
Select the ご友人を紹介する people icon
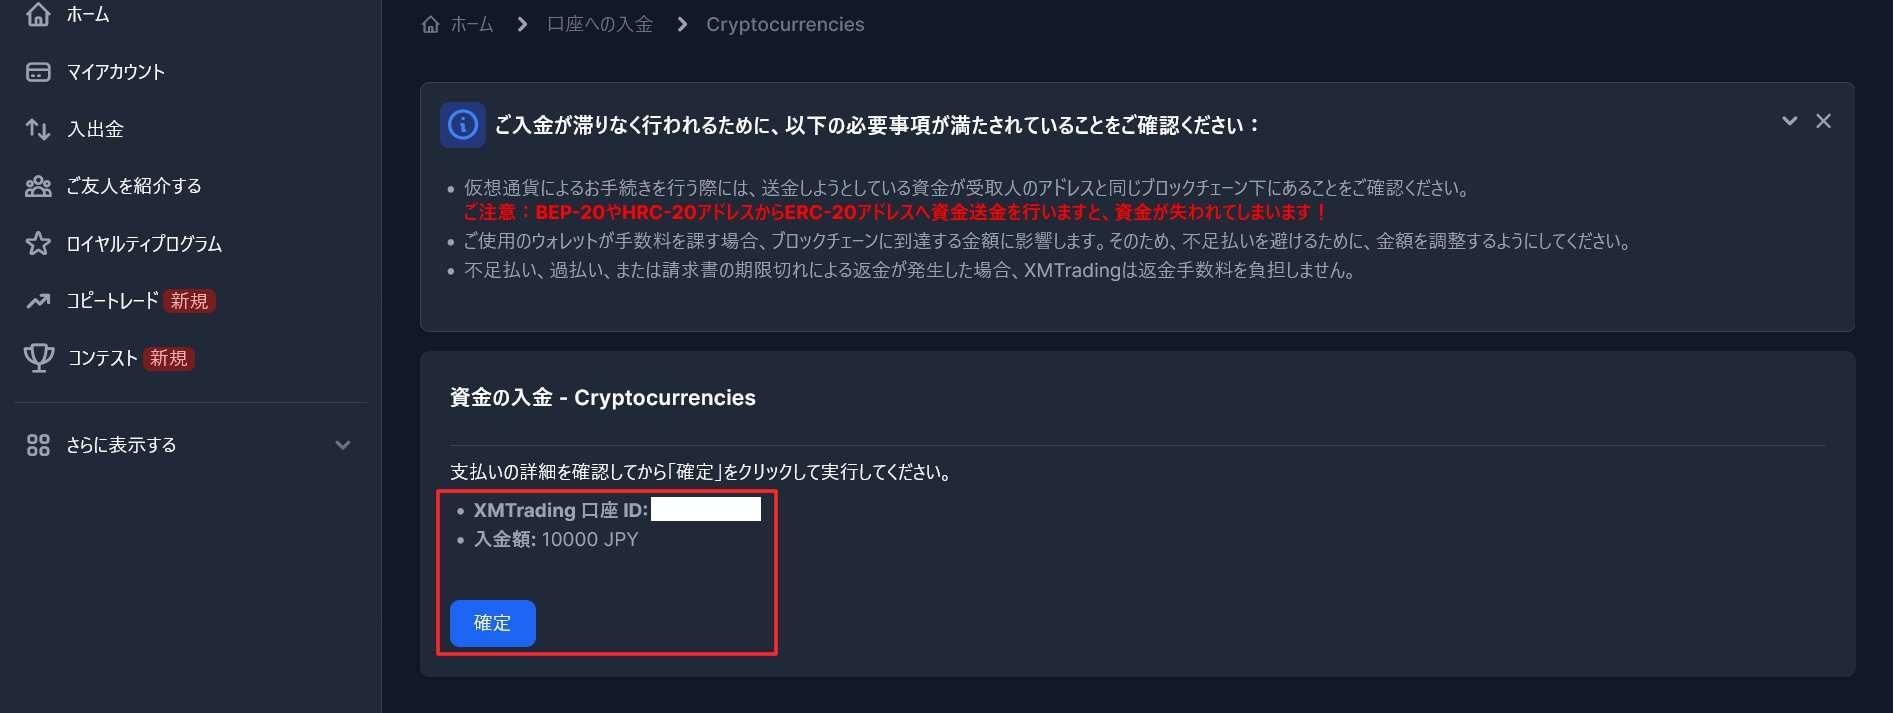[38, 186]
